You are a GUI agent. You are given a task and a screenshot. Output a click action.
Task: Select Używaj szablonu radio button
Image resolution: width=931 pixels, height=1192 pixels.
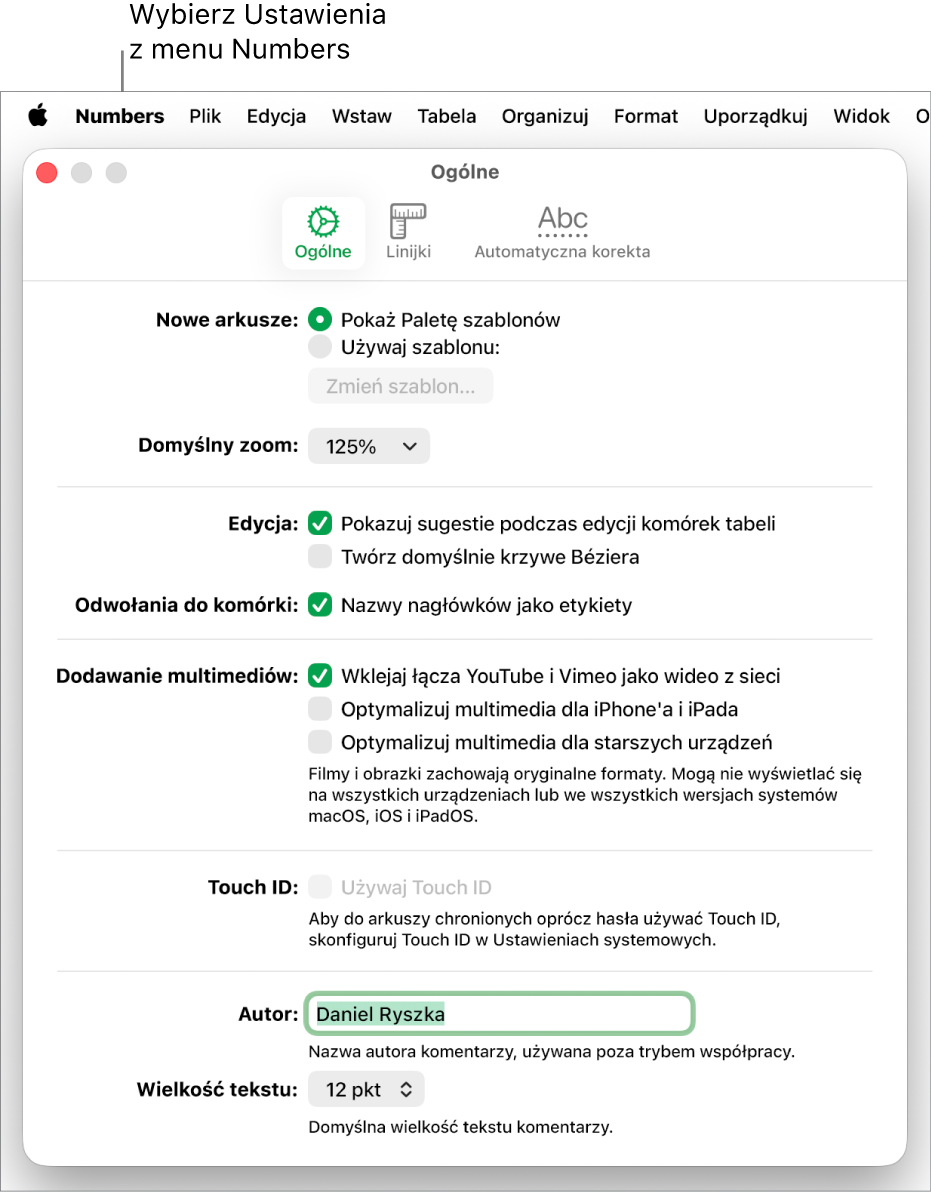click(x=320, y=347)
